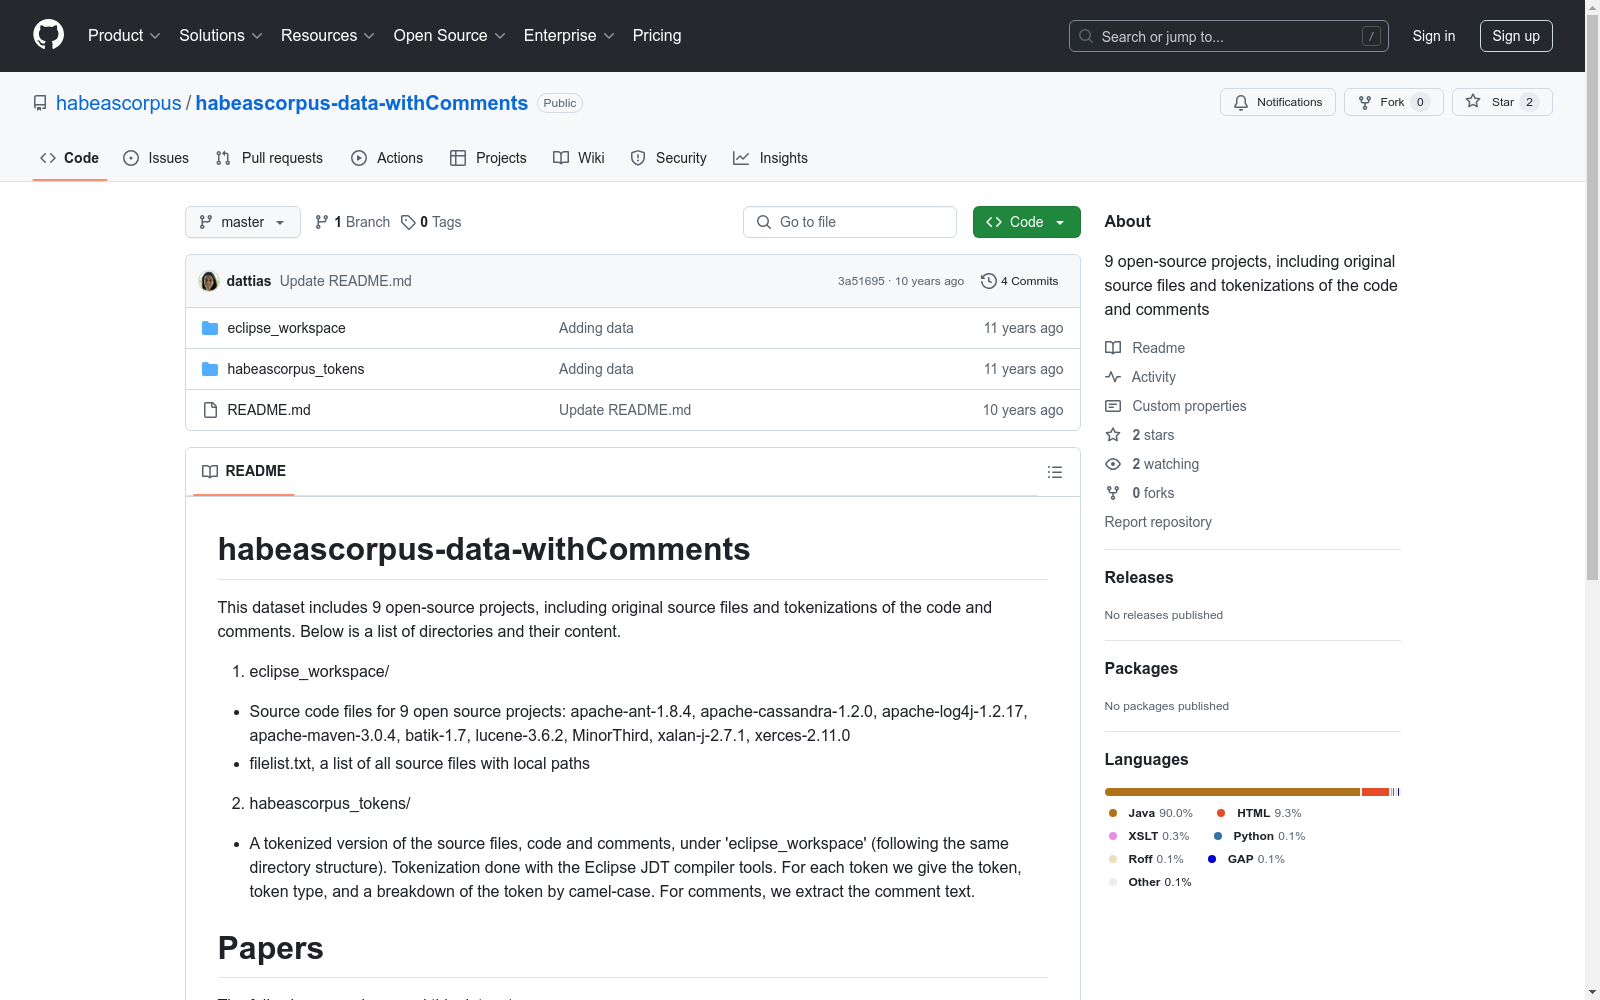Screen dimensions: 1600x1000
Task: Click dattias avatar thumbnail
Action: coord(209,281)
